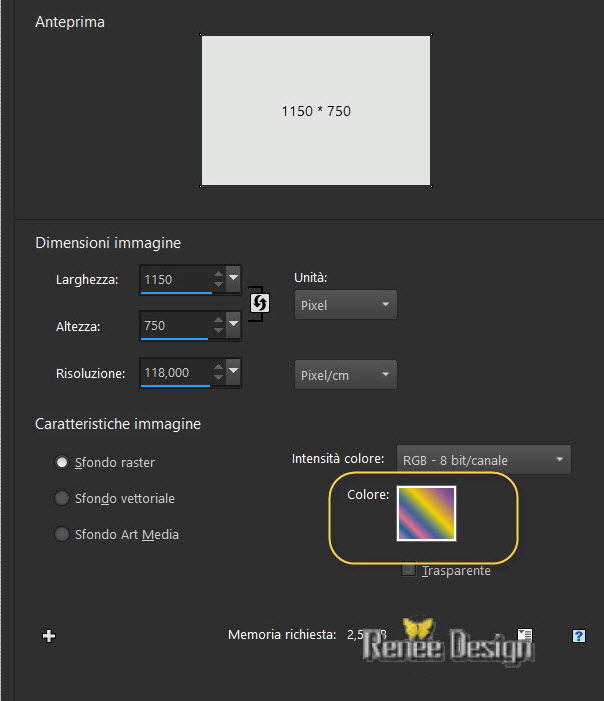Expand the Altezza value dropdown arrow
Viewport: 604px width, 701px height.
click(233, 324)
